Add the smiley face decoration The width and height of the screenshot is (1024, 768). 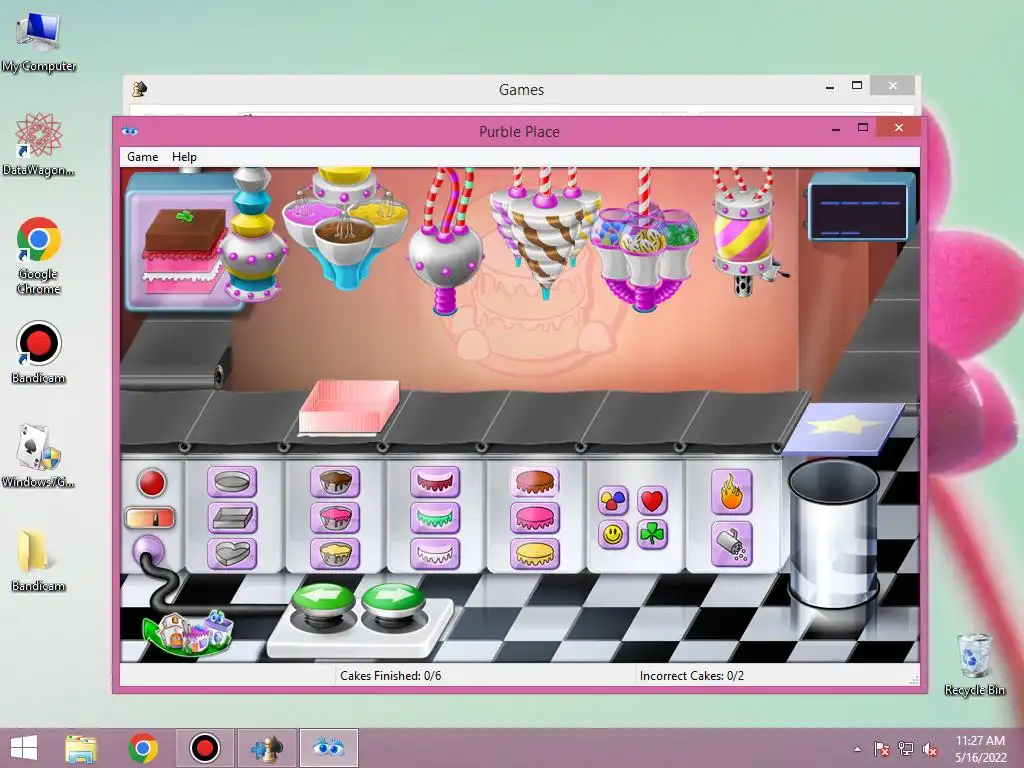(x=613, y=535)
